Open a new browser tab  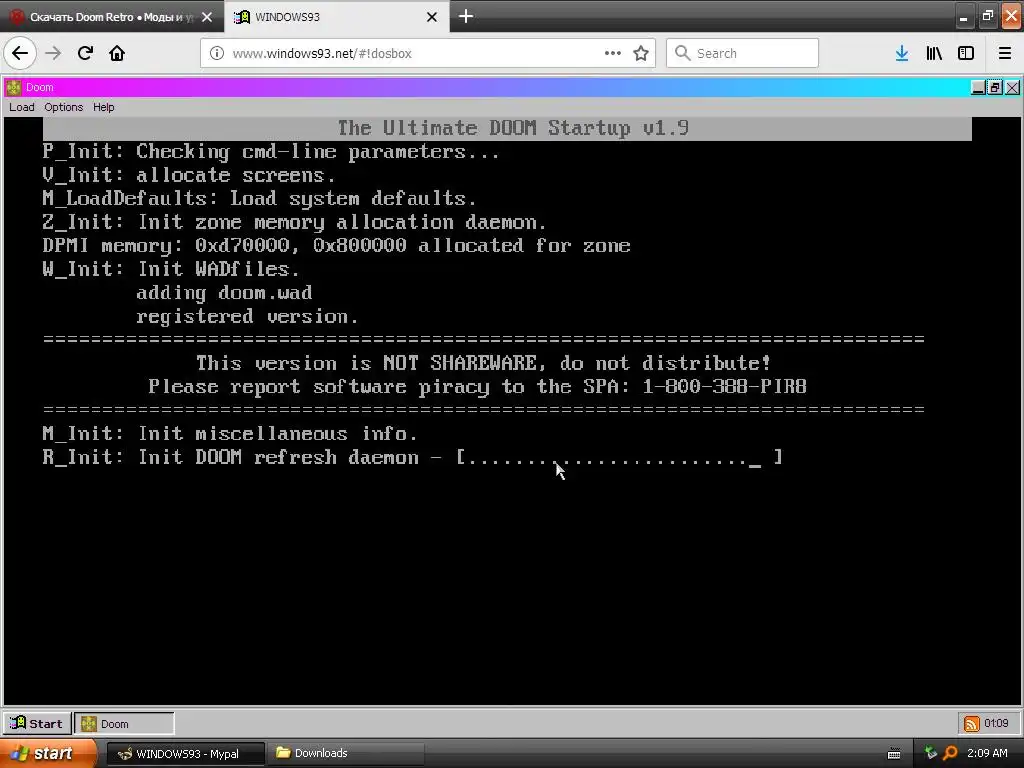tap(466, 16)
